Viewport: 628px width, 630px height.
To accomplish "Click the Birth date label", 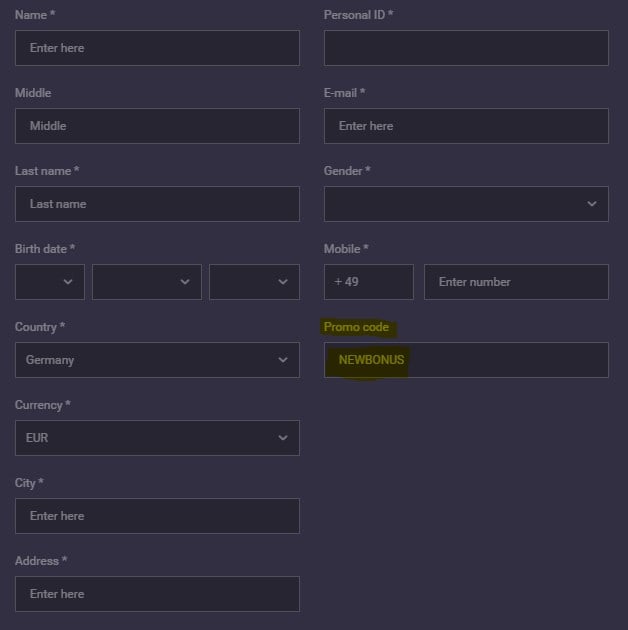I will 45,249.
